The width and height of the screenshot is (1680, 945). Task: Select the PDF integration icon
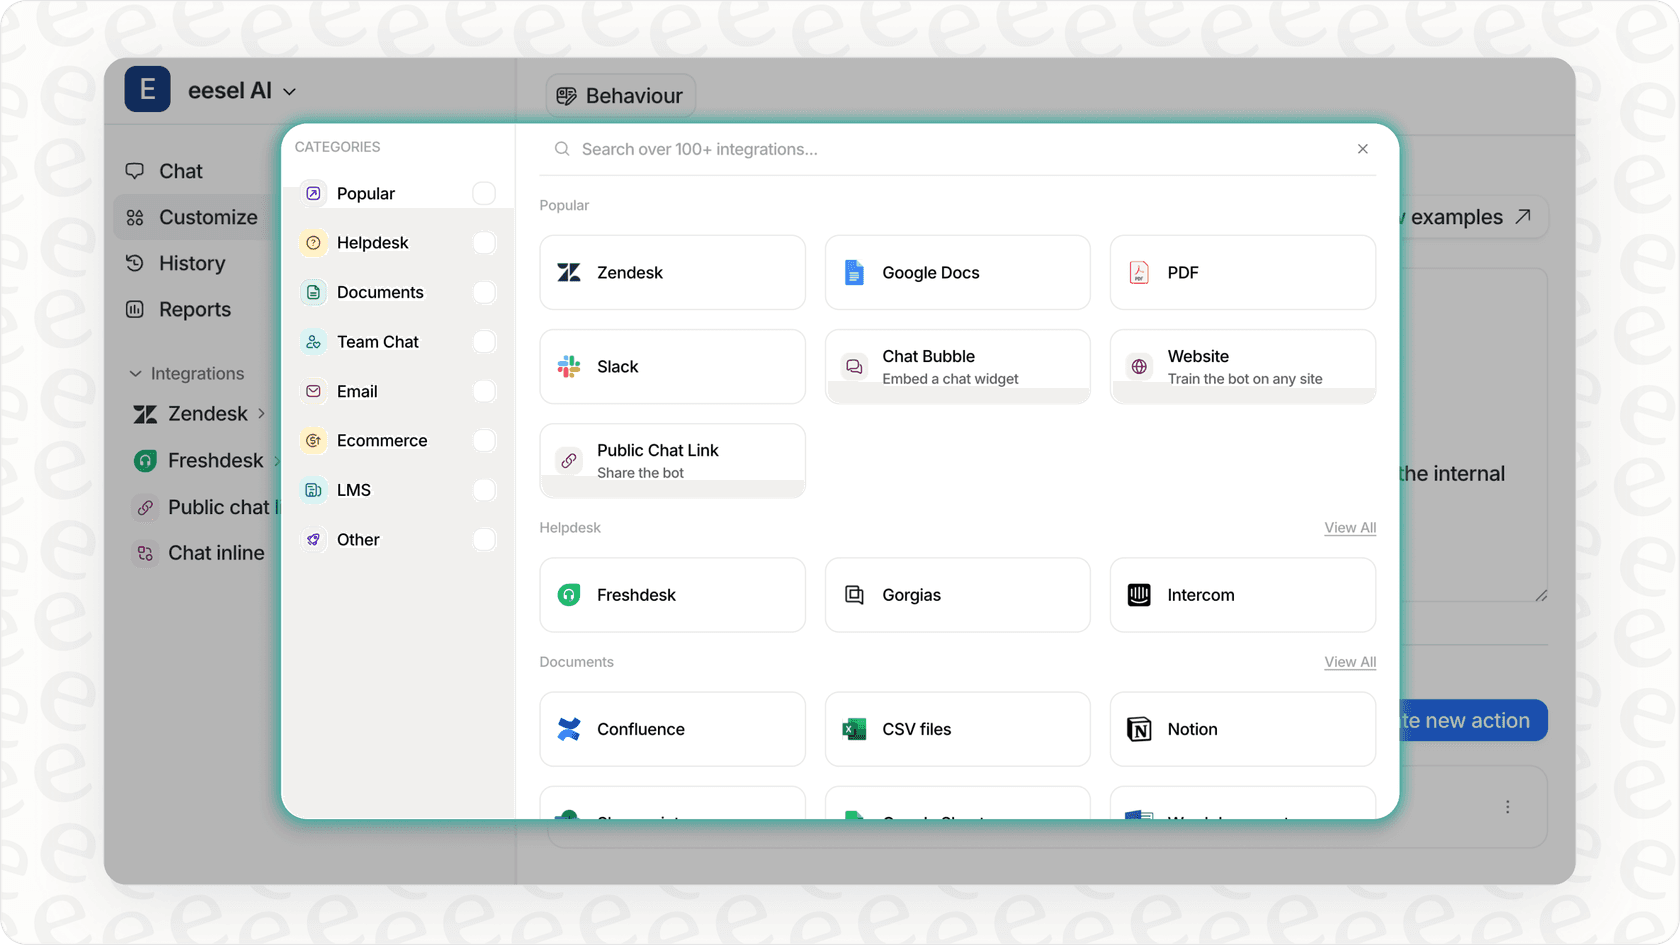click(x=1138, y=272)
